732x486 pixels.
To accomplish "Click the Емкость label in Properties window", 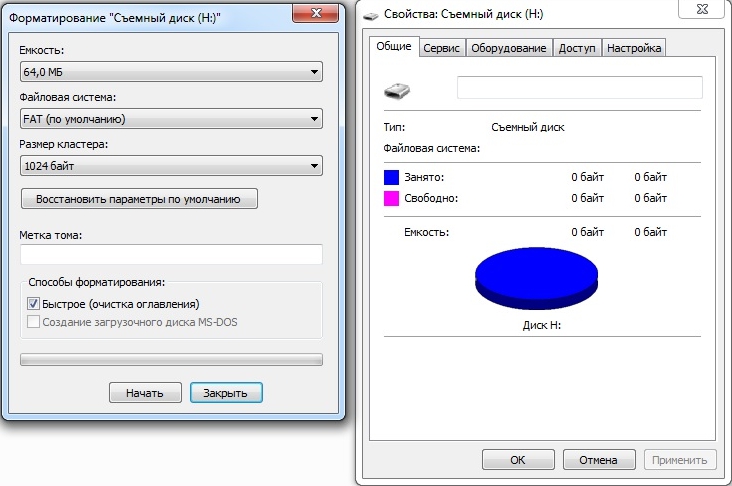I will pyautogui.click(x=426, y=232).
